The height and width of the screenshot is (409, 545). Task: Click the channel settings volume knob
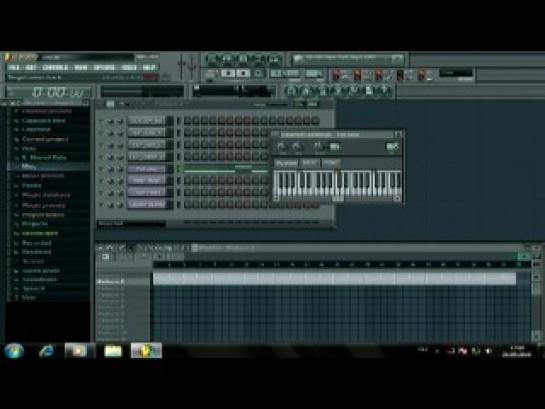298,147
